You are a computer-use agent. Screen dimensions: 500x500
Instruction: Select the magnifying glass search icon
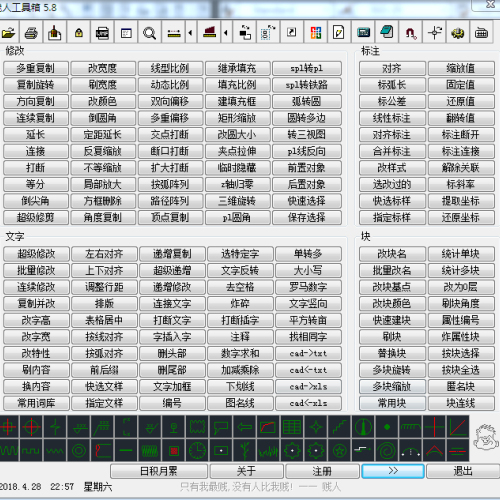[x=149, y=33]
